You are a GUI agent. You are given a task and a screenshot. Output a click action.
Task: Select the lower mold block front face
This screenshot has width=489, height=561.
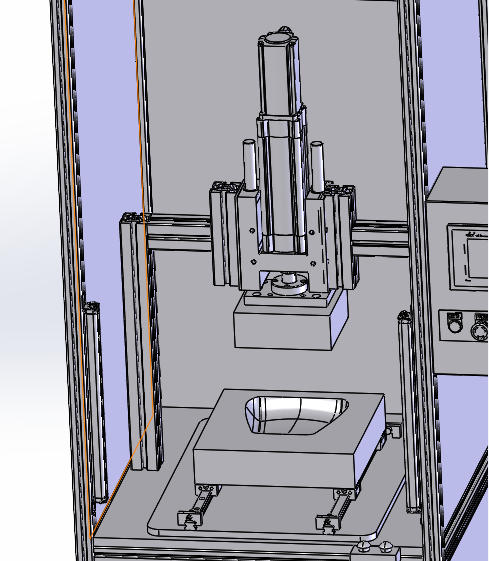[274, 467]
